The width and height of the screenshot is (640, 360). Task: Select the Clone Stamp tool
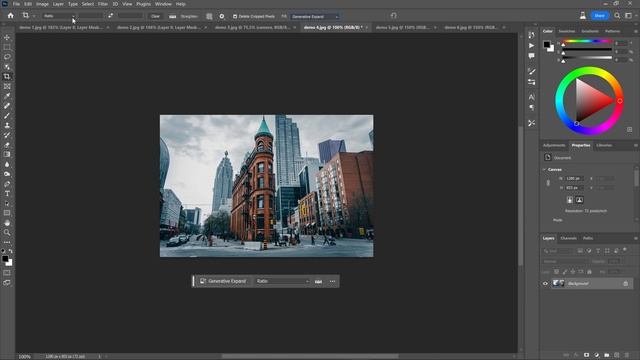pos(7,125)
